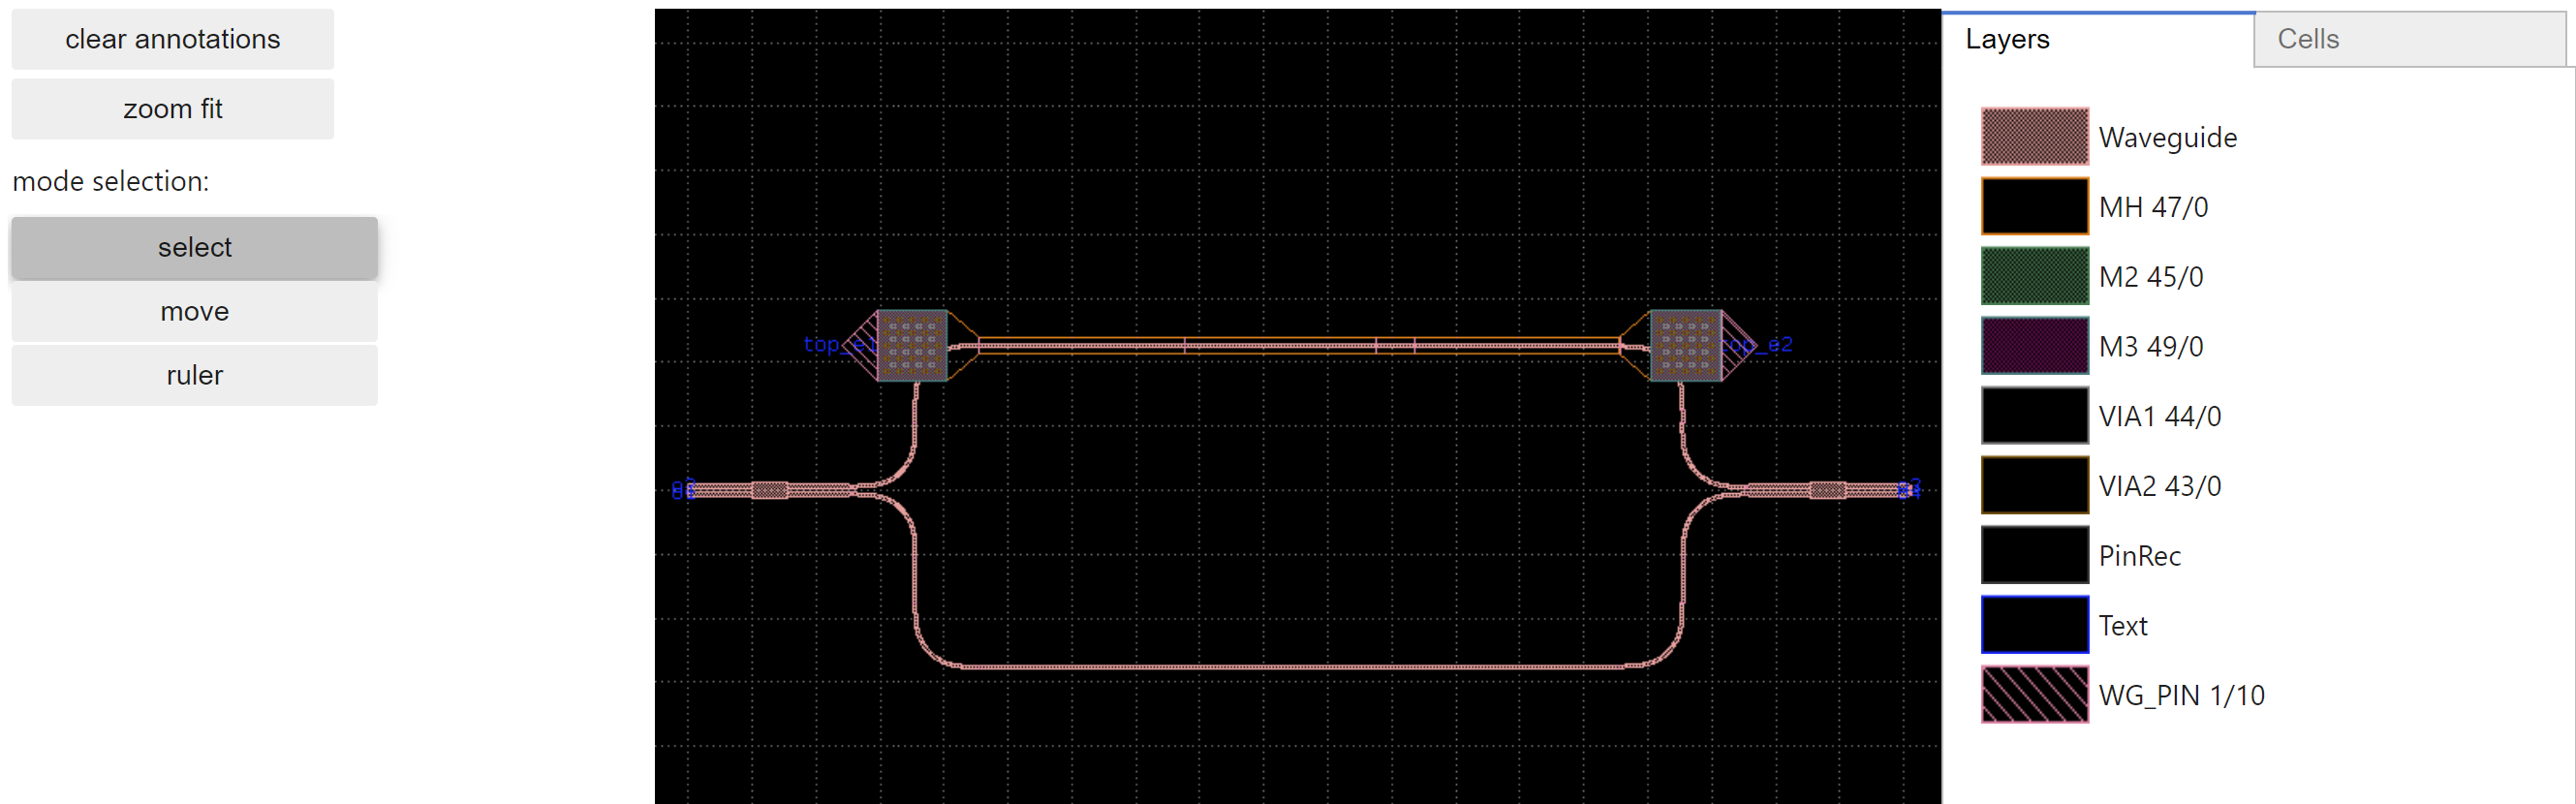Click the right output coupler on waveguide

(1828, 490)
